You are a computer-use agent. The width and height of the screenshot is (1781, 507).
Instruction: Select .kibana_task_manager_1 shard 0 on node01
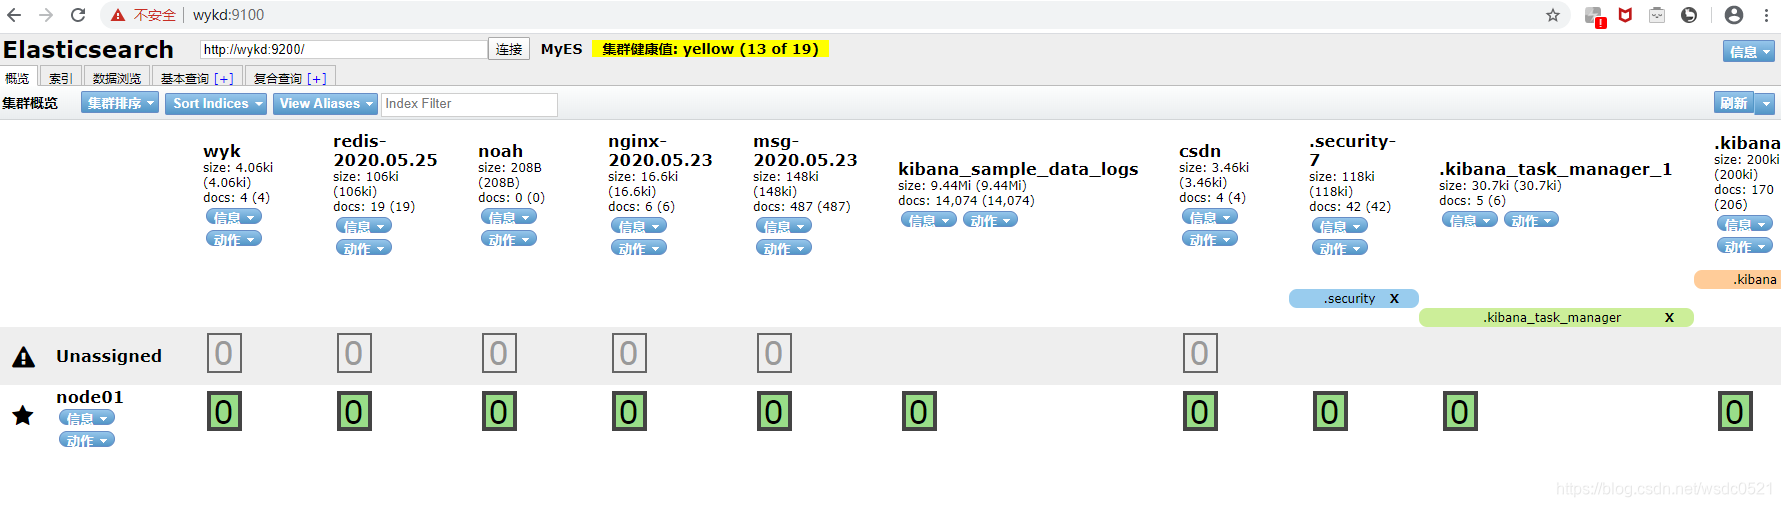[1460, 411]
